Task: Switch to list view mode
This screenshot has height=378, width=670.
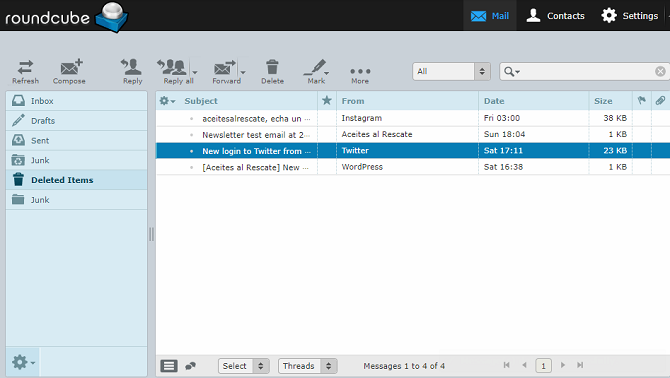Action: coord(169,366)
